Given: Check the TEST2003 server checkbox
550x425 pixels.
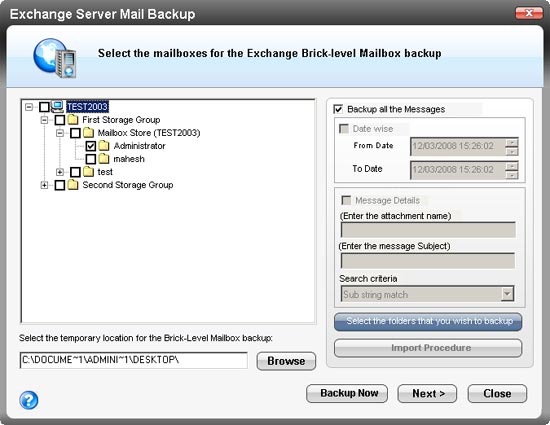Looking at the screenshot, I should tap(44, 107).
